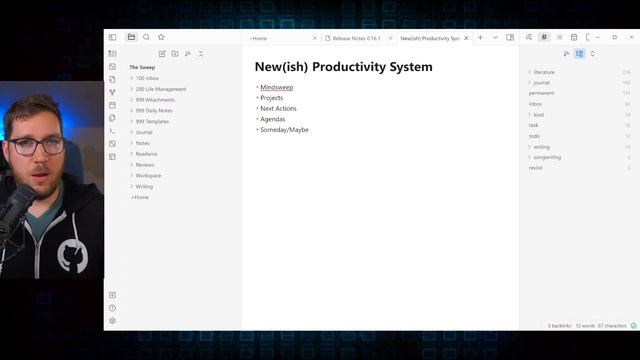
Task: Open today's daily note calendar ribbon icon
Action: click(x=112, y=105)
